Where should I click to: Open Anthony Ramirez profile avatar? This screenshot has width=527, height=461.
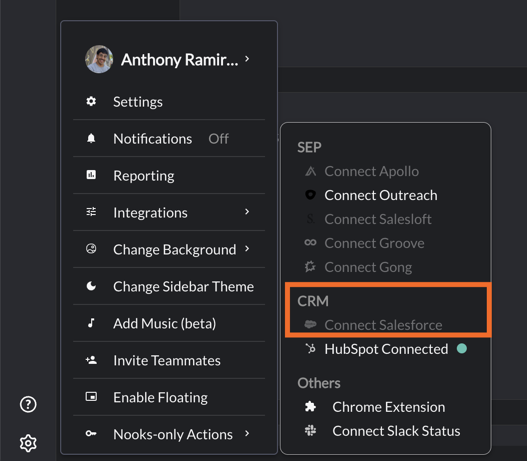tap(99, 59)
